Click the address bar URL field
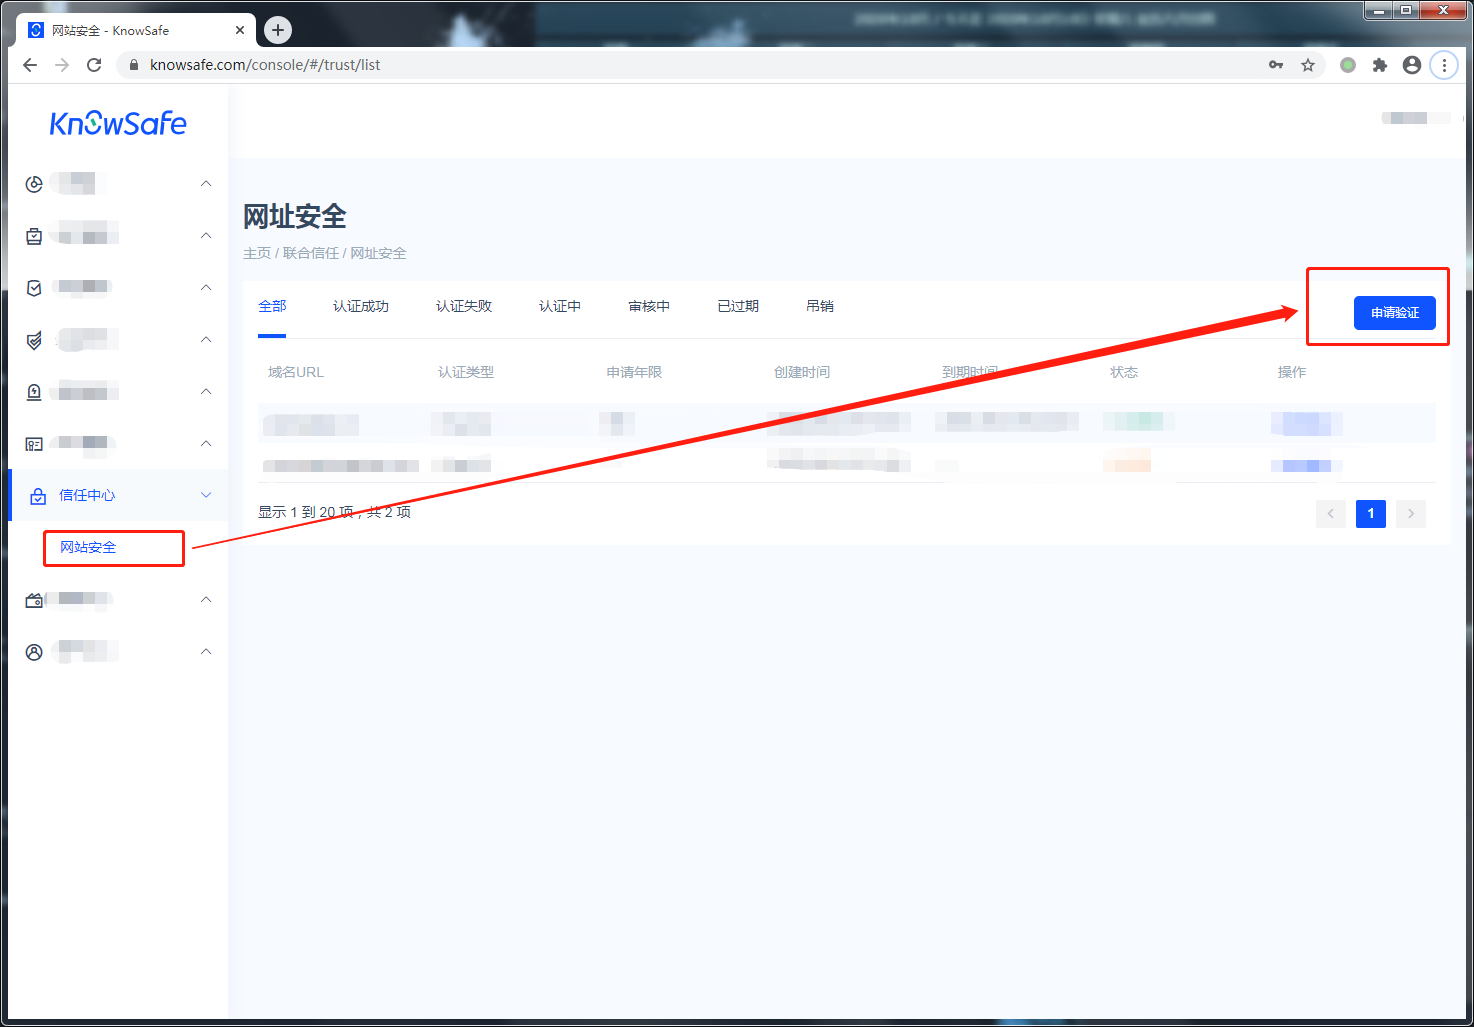Viewport: 1474px width, 1027px height. click(700, 65)
